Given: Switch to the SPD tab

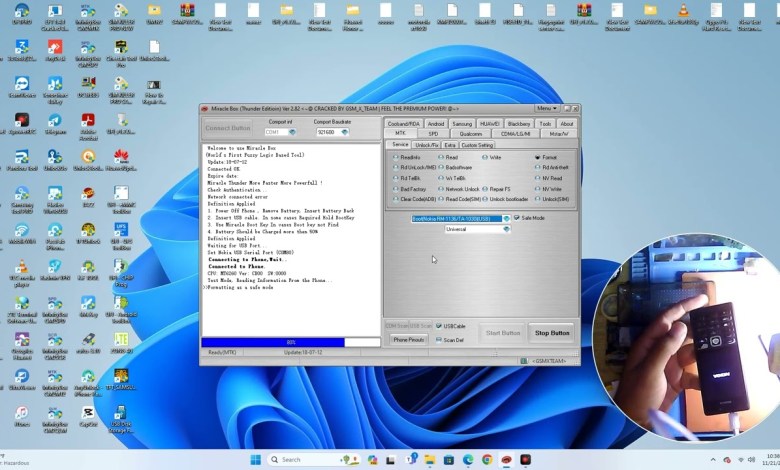Looking at the screenshot, I should [433, 134].
